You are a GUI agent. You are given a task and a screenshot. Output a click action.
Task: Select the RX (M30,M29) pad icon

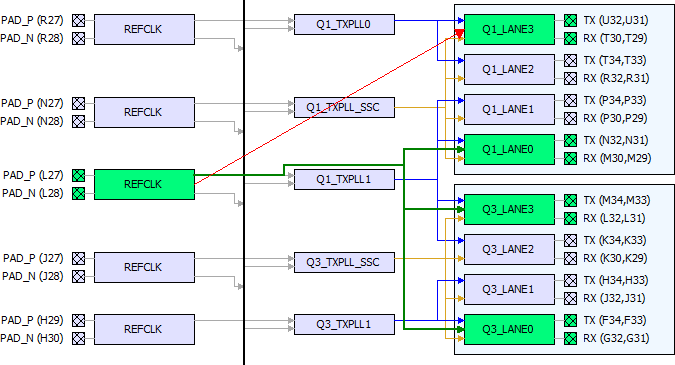570,158
